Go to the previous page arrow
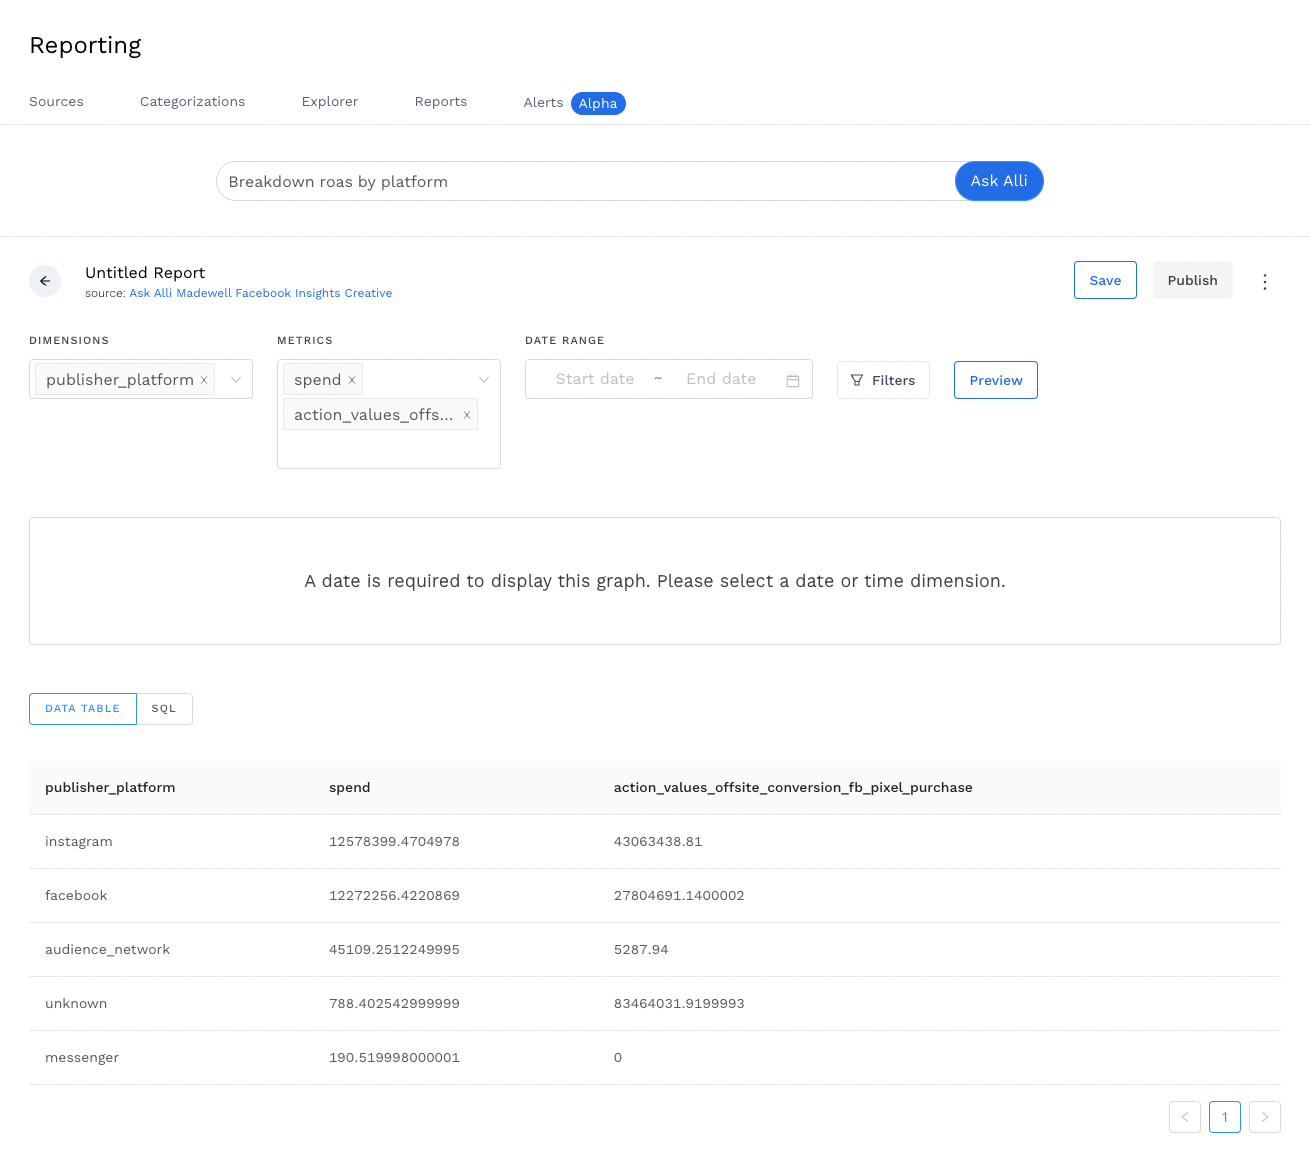 (1185, 1117)
